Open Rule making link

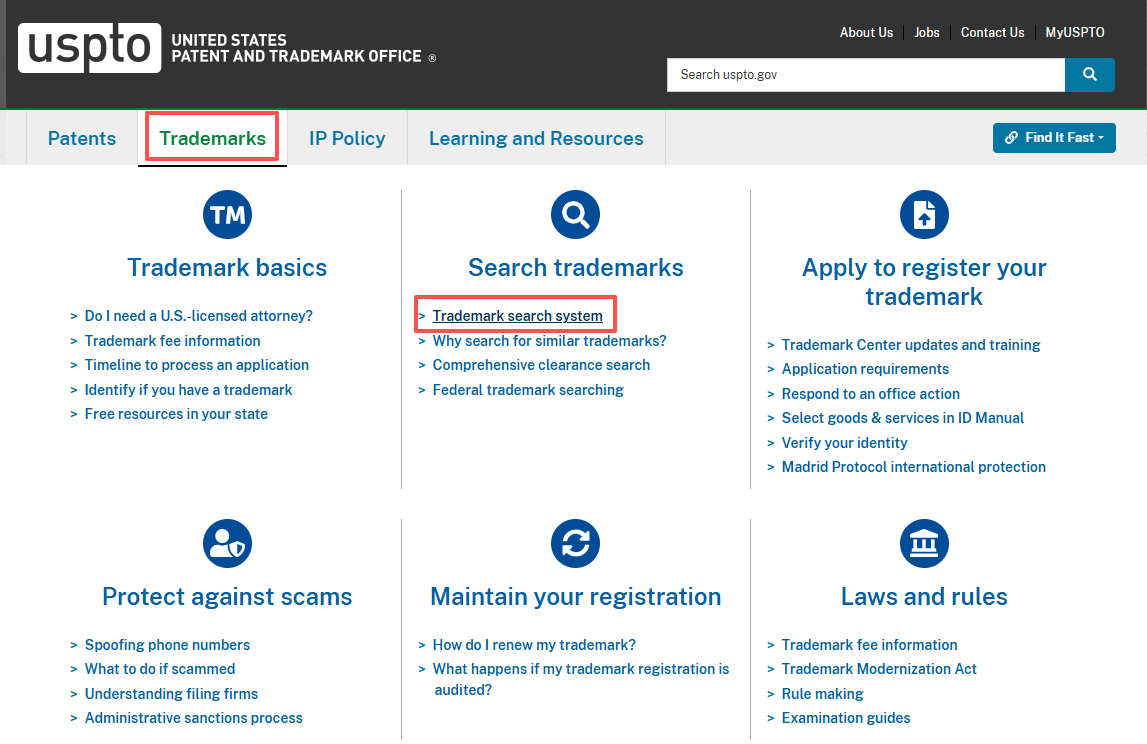click(x=823, y=694)
